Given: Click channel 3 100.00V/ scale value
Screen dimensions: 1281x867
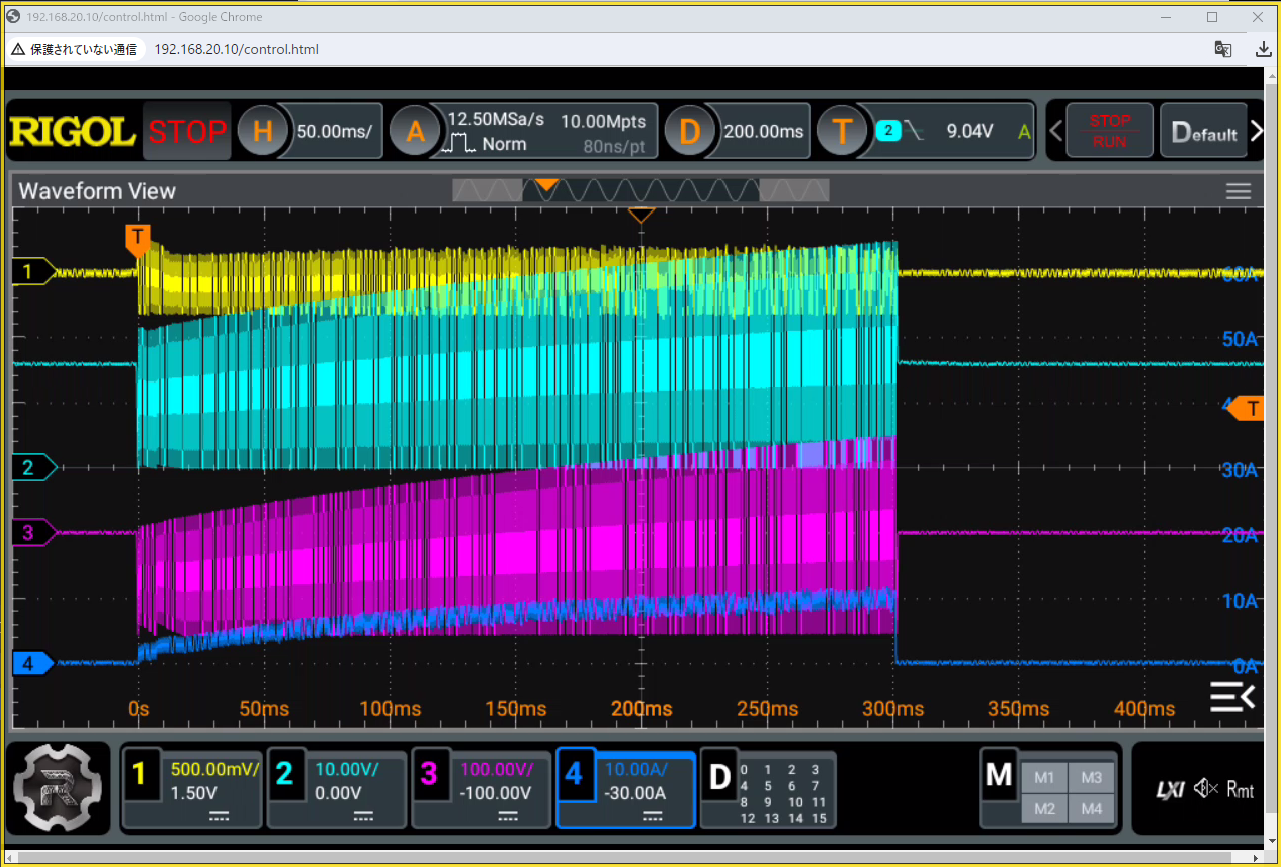Looking at the screenshot, I should pyautogui.click(x=497, y=770).
